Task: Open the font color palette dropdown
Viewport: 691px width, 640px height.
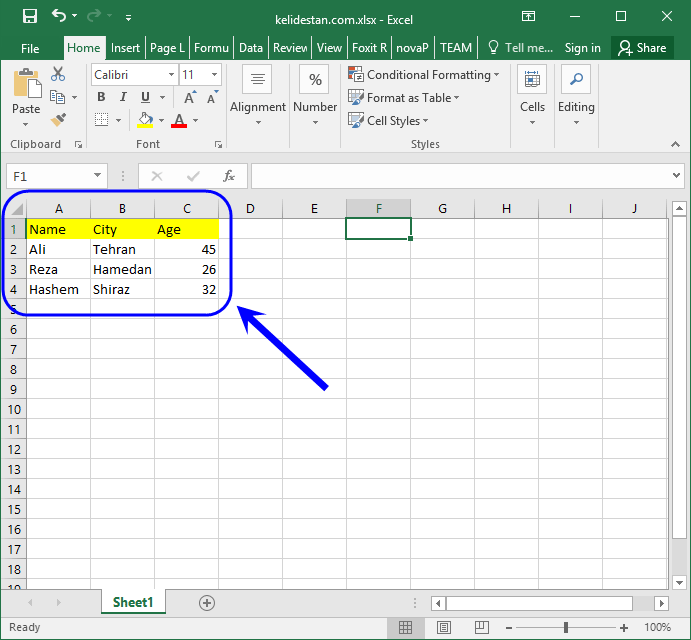Action: coord(196,120)
